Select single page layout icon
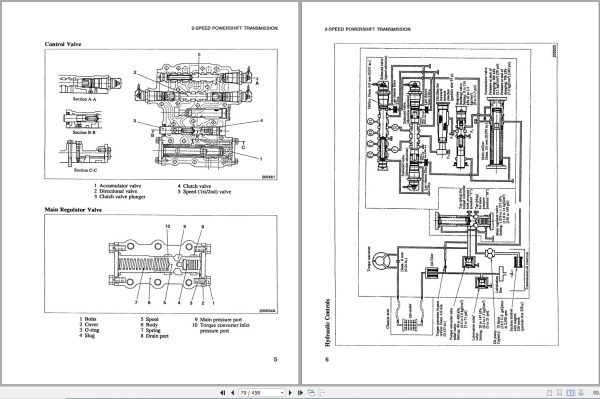Viewport: 600px width, 399px height. tap(549, 392)
